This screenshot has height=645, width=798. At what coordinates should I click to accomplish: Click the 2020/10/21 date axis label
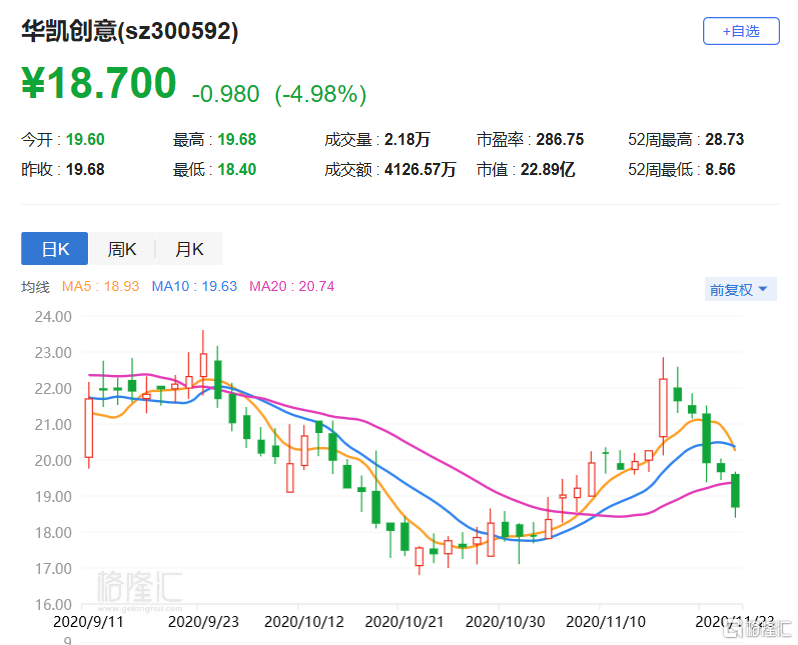(x=404, y=622)
